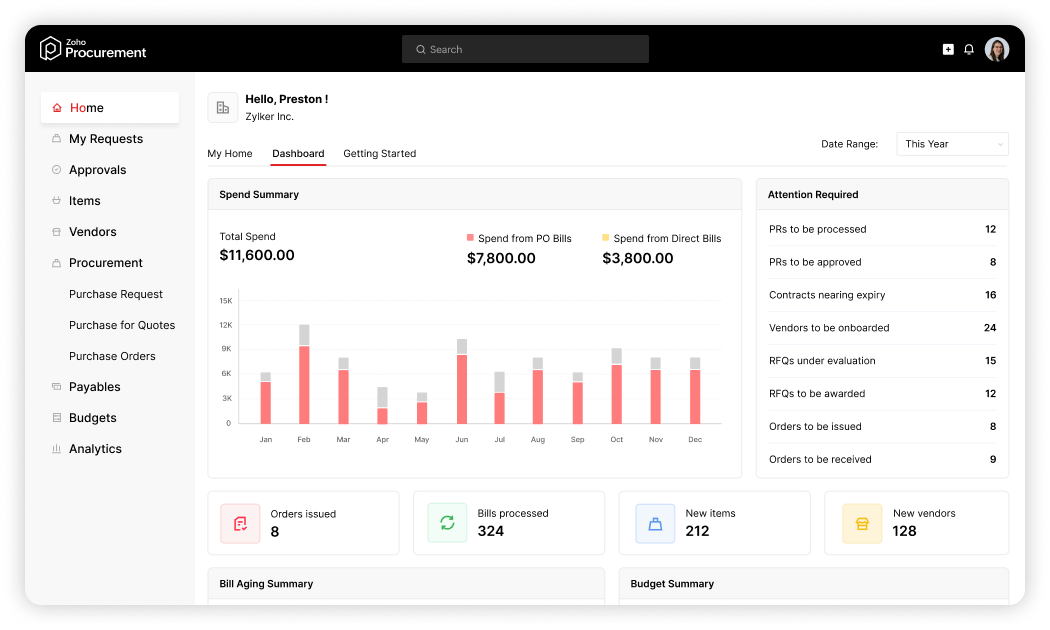
Task: Click the New items bag icon
Action: pos(655,524)
